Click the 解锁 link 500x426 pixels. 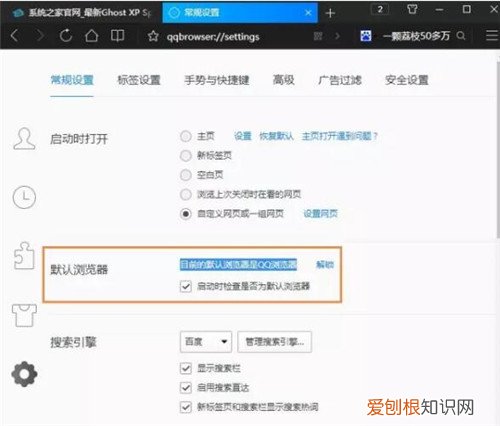pos(325,264)
